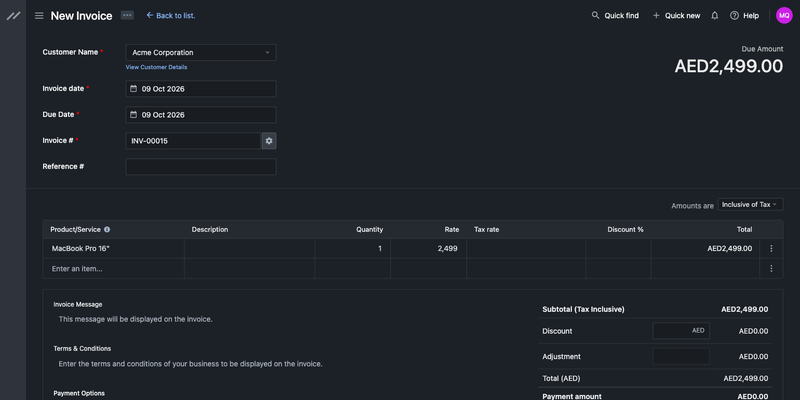
Task: Show Product/Service info tooltip icon
Action: [x=107, y=230]
